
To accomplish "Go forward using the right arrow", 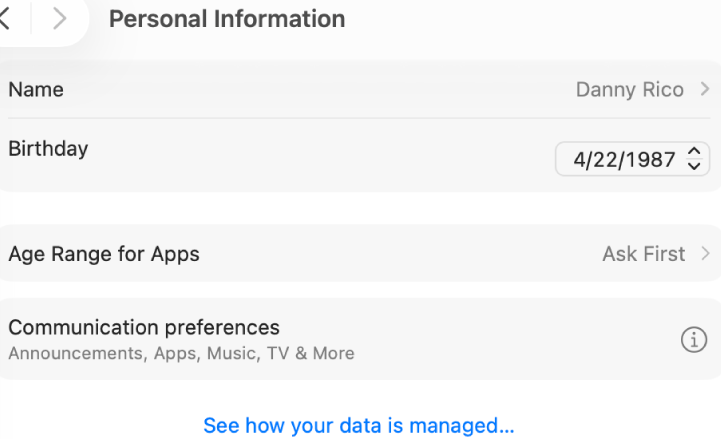I will pyautogui.click(x=59, y=19).
